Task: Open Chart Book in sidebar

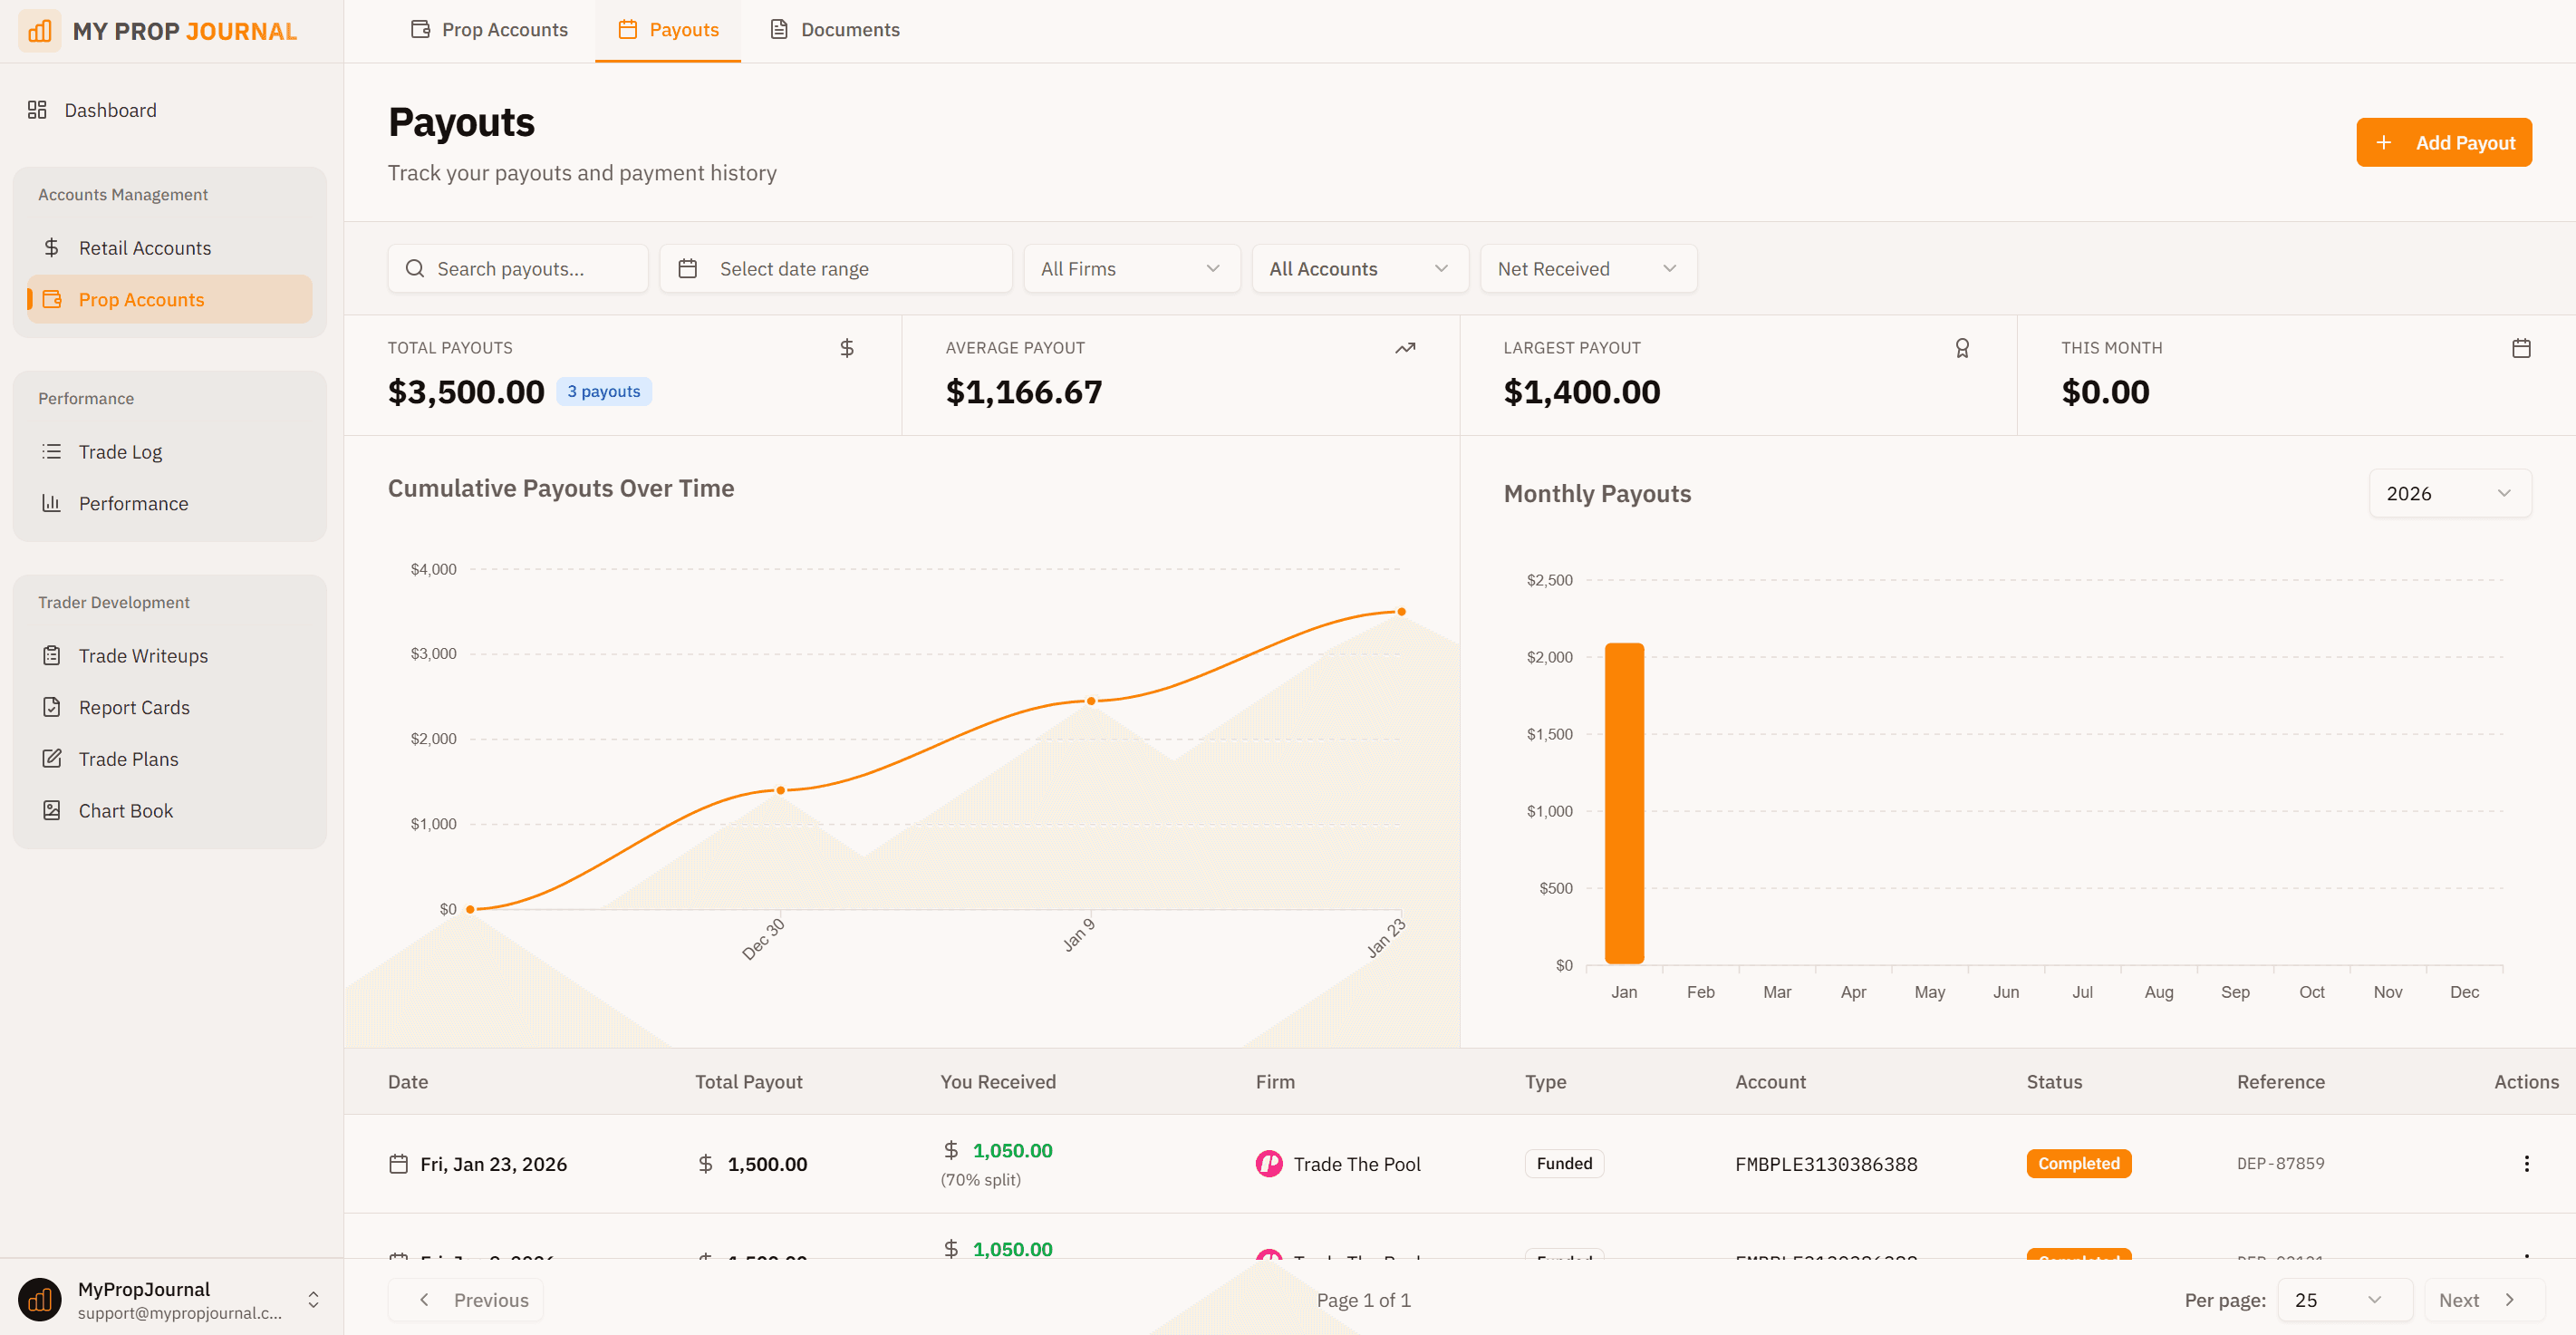Action: 169,811
